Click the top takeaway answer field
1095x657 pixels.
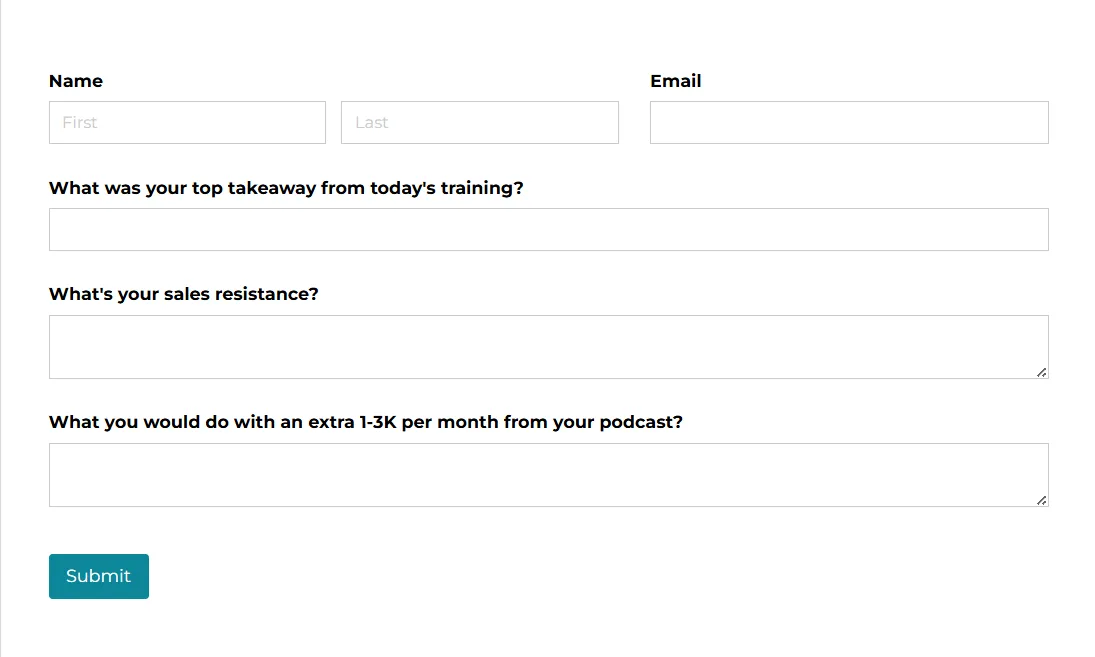(548, 229)
